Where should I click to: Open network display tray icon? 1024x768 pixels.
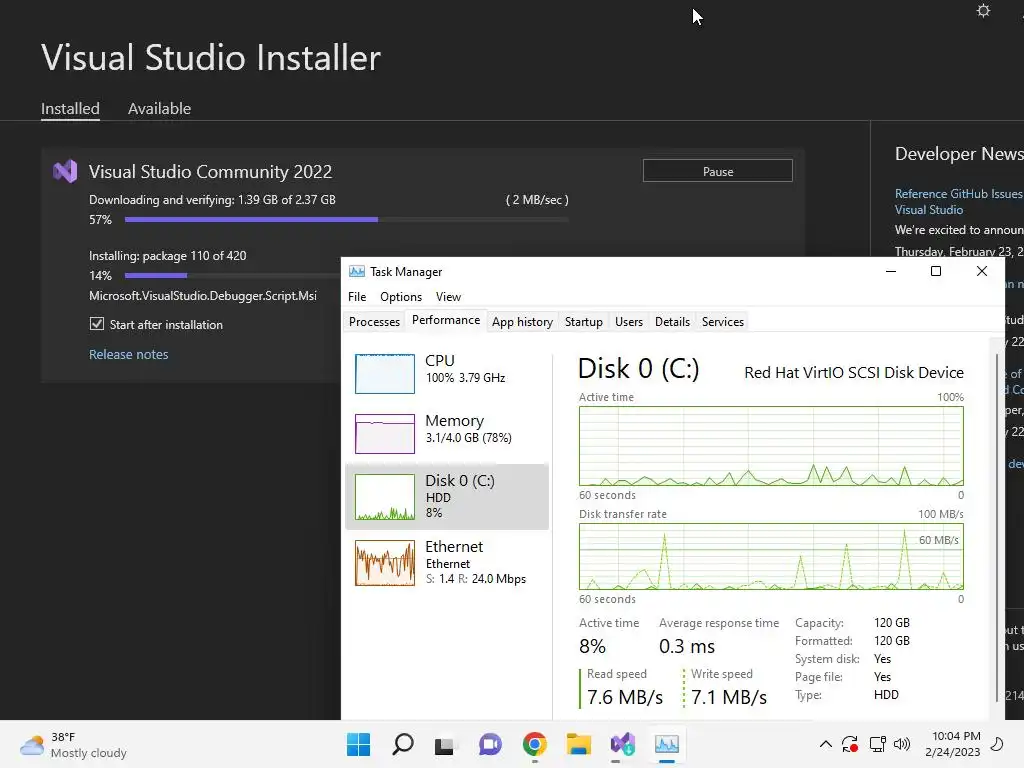877,744
